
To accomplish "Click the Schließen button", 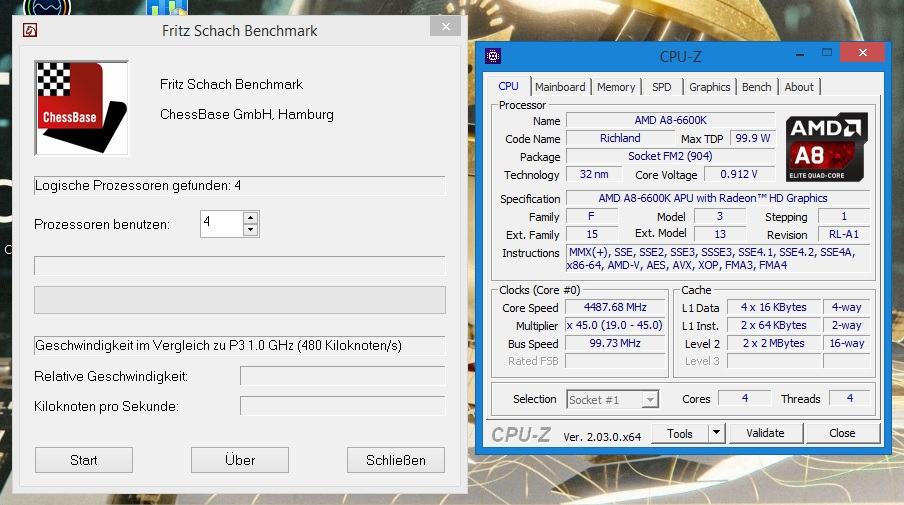I will (x=396, y=460).
